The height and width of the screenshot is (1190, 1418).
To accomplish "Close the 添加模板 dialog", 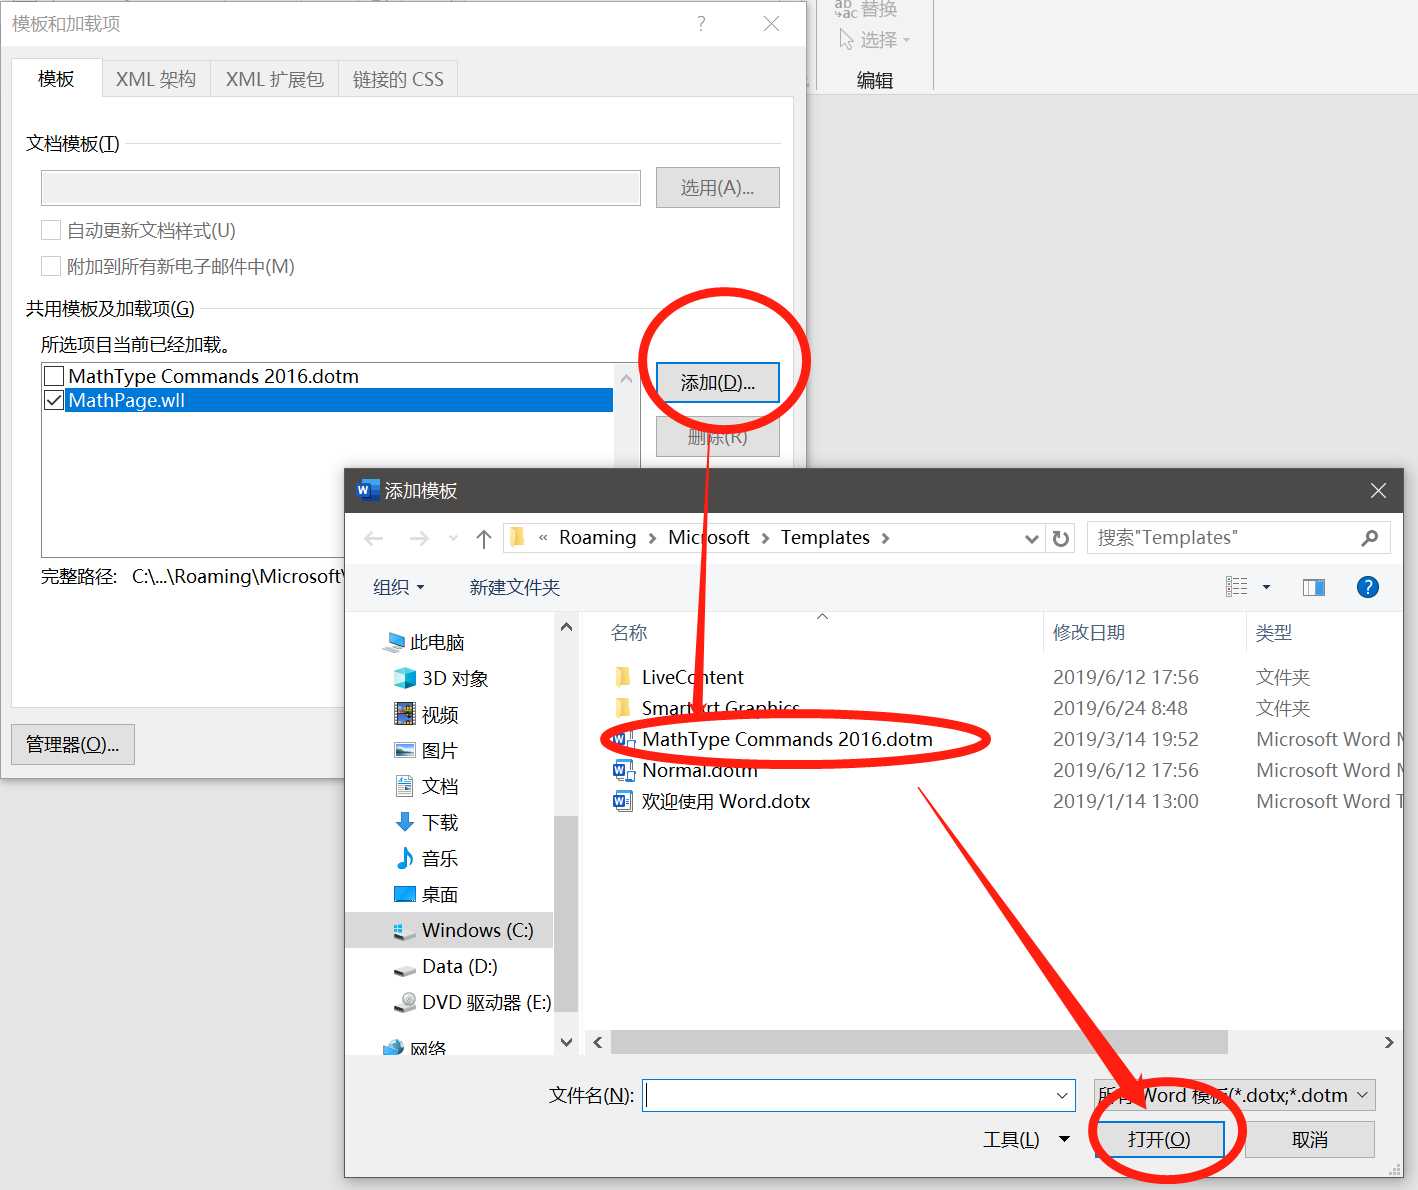I will pyautogui.click(x=1378, y=490).
